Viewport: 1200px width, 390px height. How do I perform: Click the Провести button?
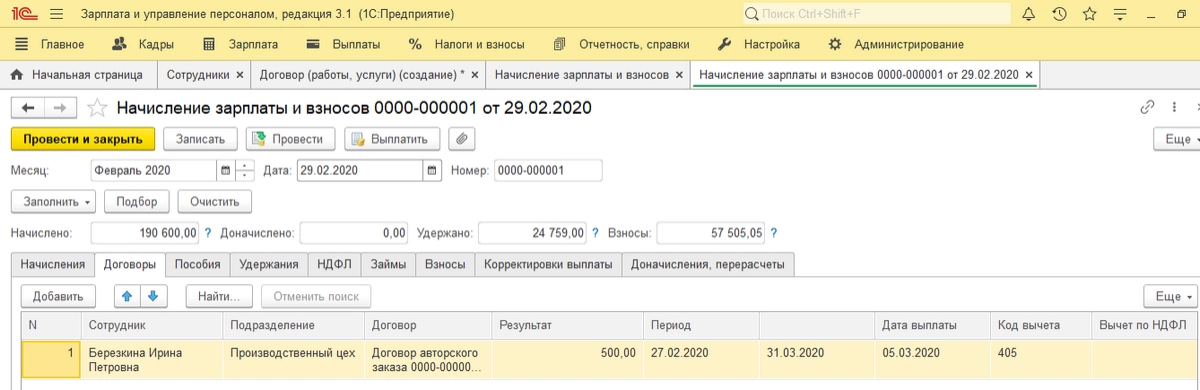[290, 139]
